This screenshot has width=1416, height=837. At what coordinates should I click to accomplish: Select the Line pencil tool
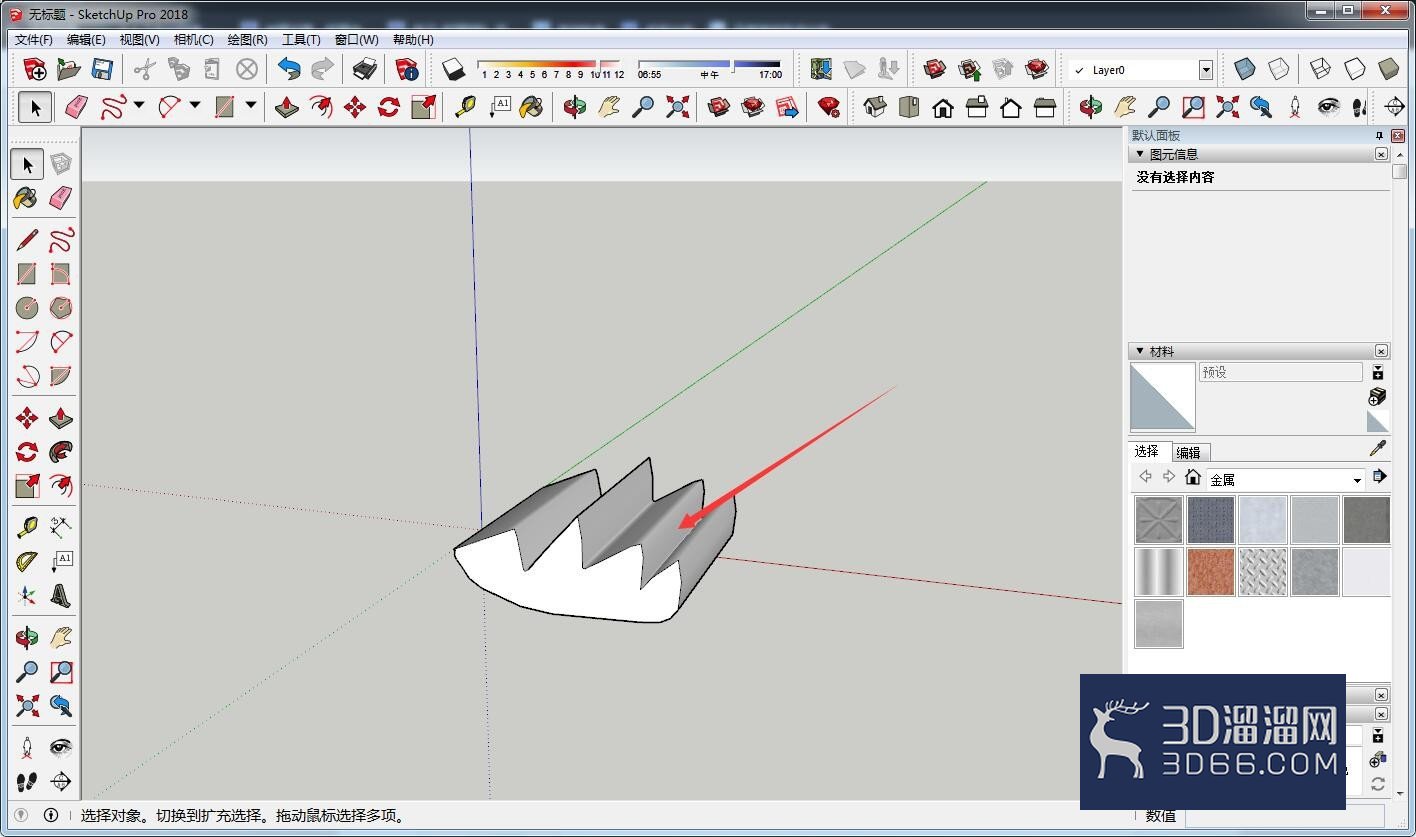27,240
